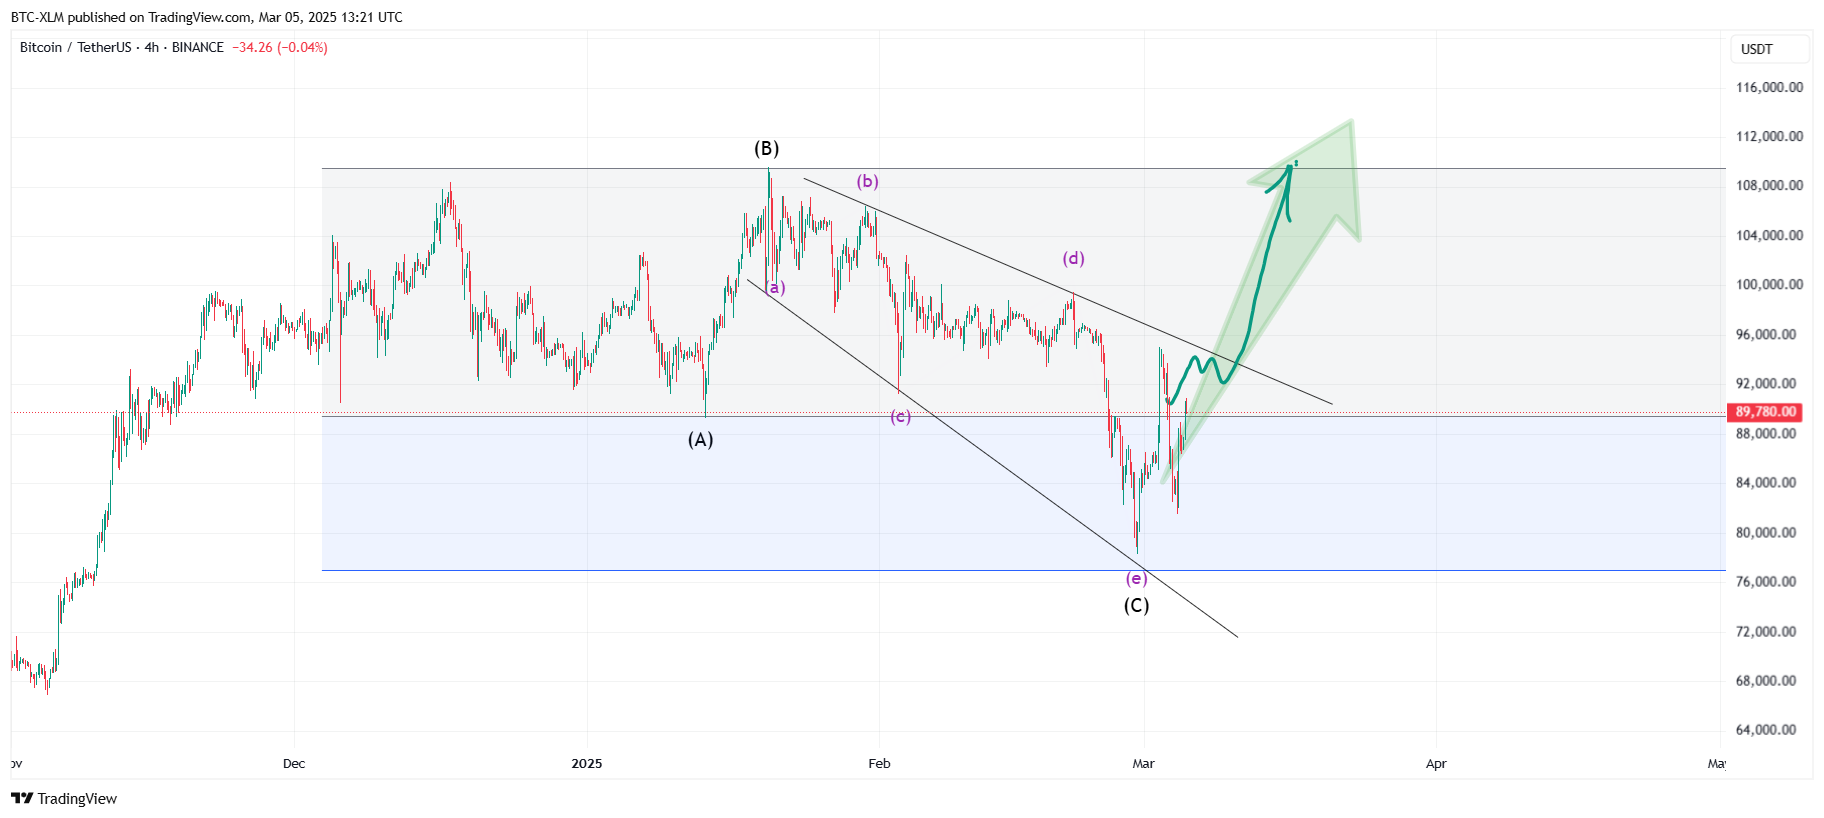Screen dimensions: 1824x818
Task: Click the 108,000.00 price axis label
Action: [1769, 185]
